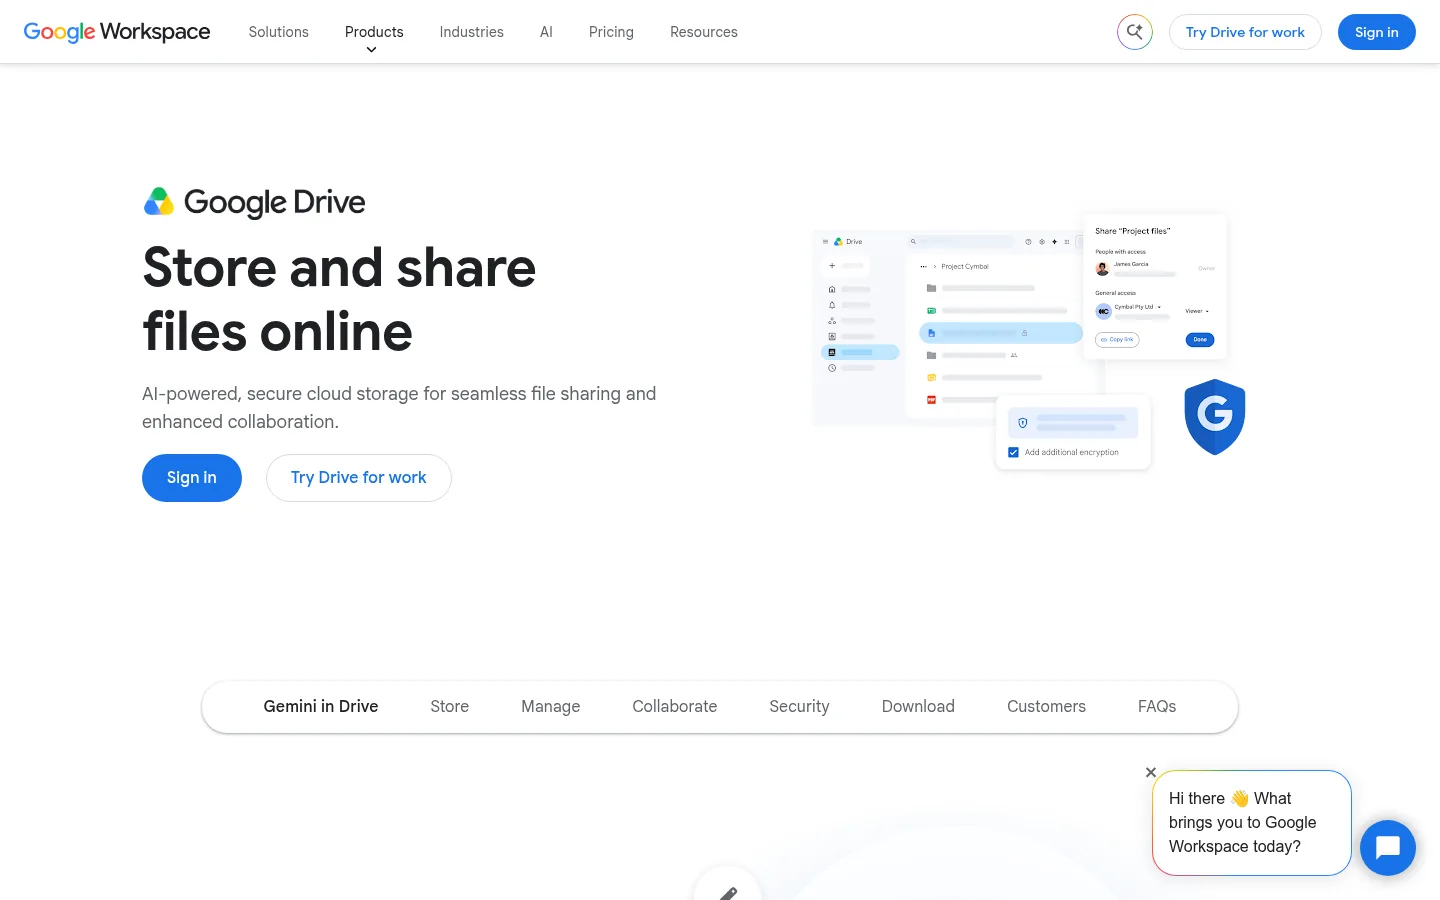Screen dimensions: 1440x900
Task: Select the Security tab
Action: coord(800,707)
